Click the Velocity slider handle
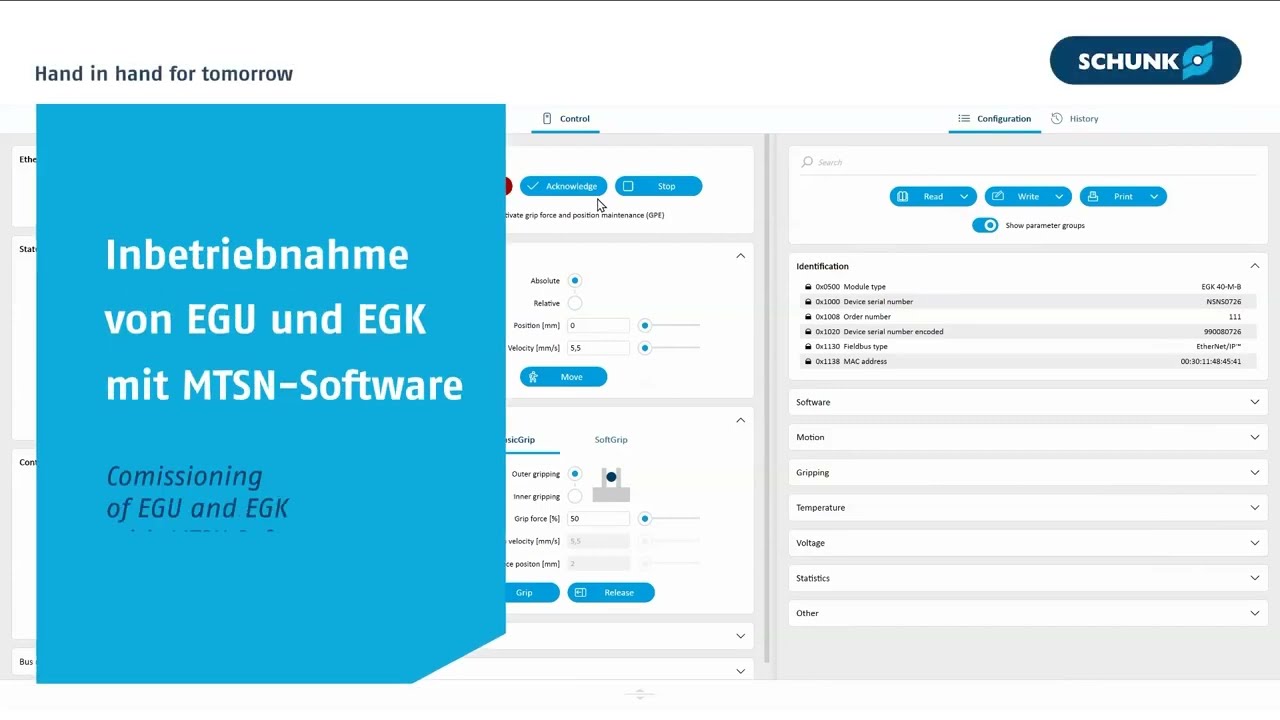 (645, 348)
